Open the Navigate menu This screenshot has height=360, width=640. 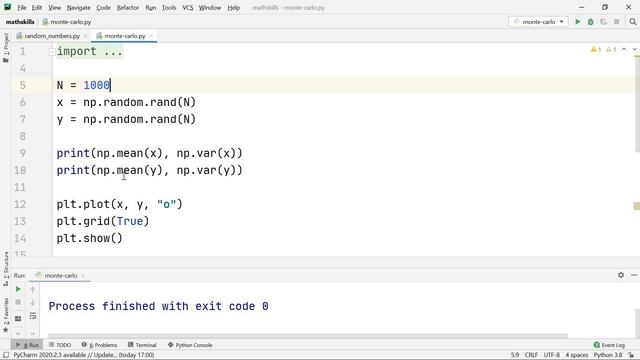pyautogui.click(x=78, y=7)
